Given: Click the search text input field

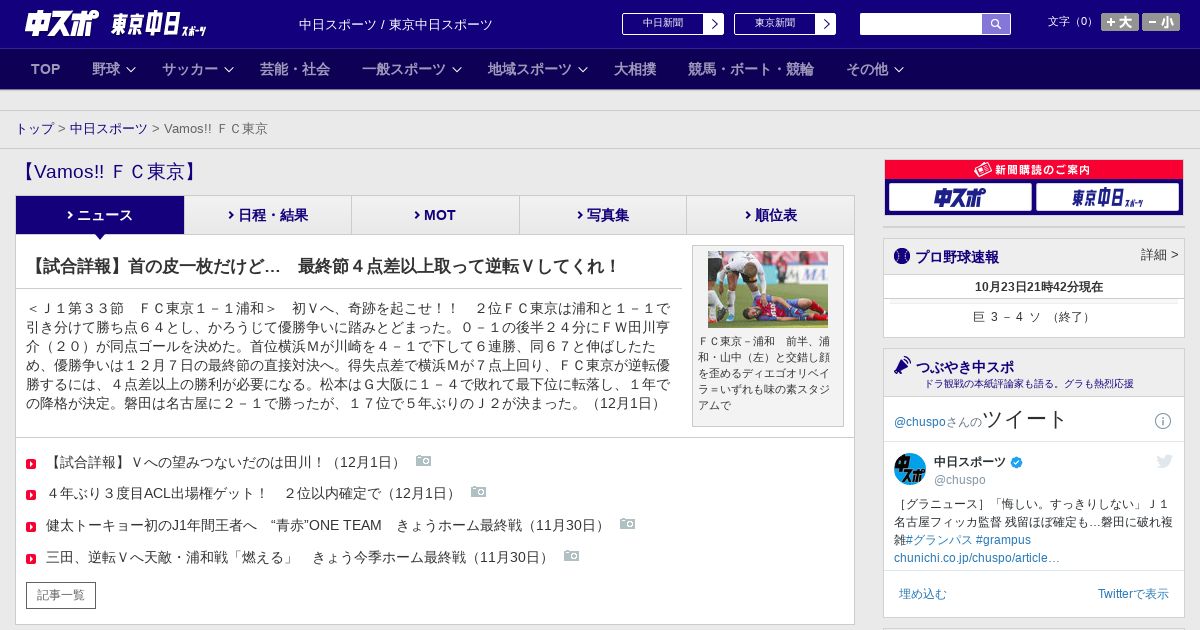Looking at the screenshot, I should (x=921, y=24).
